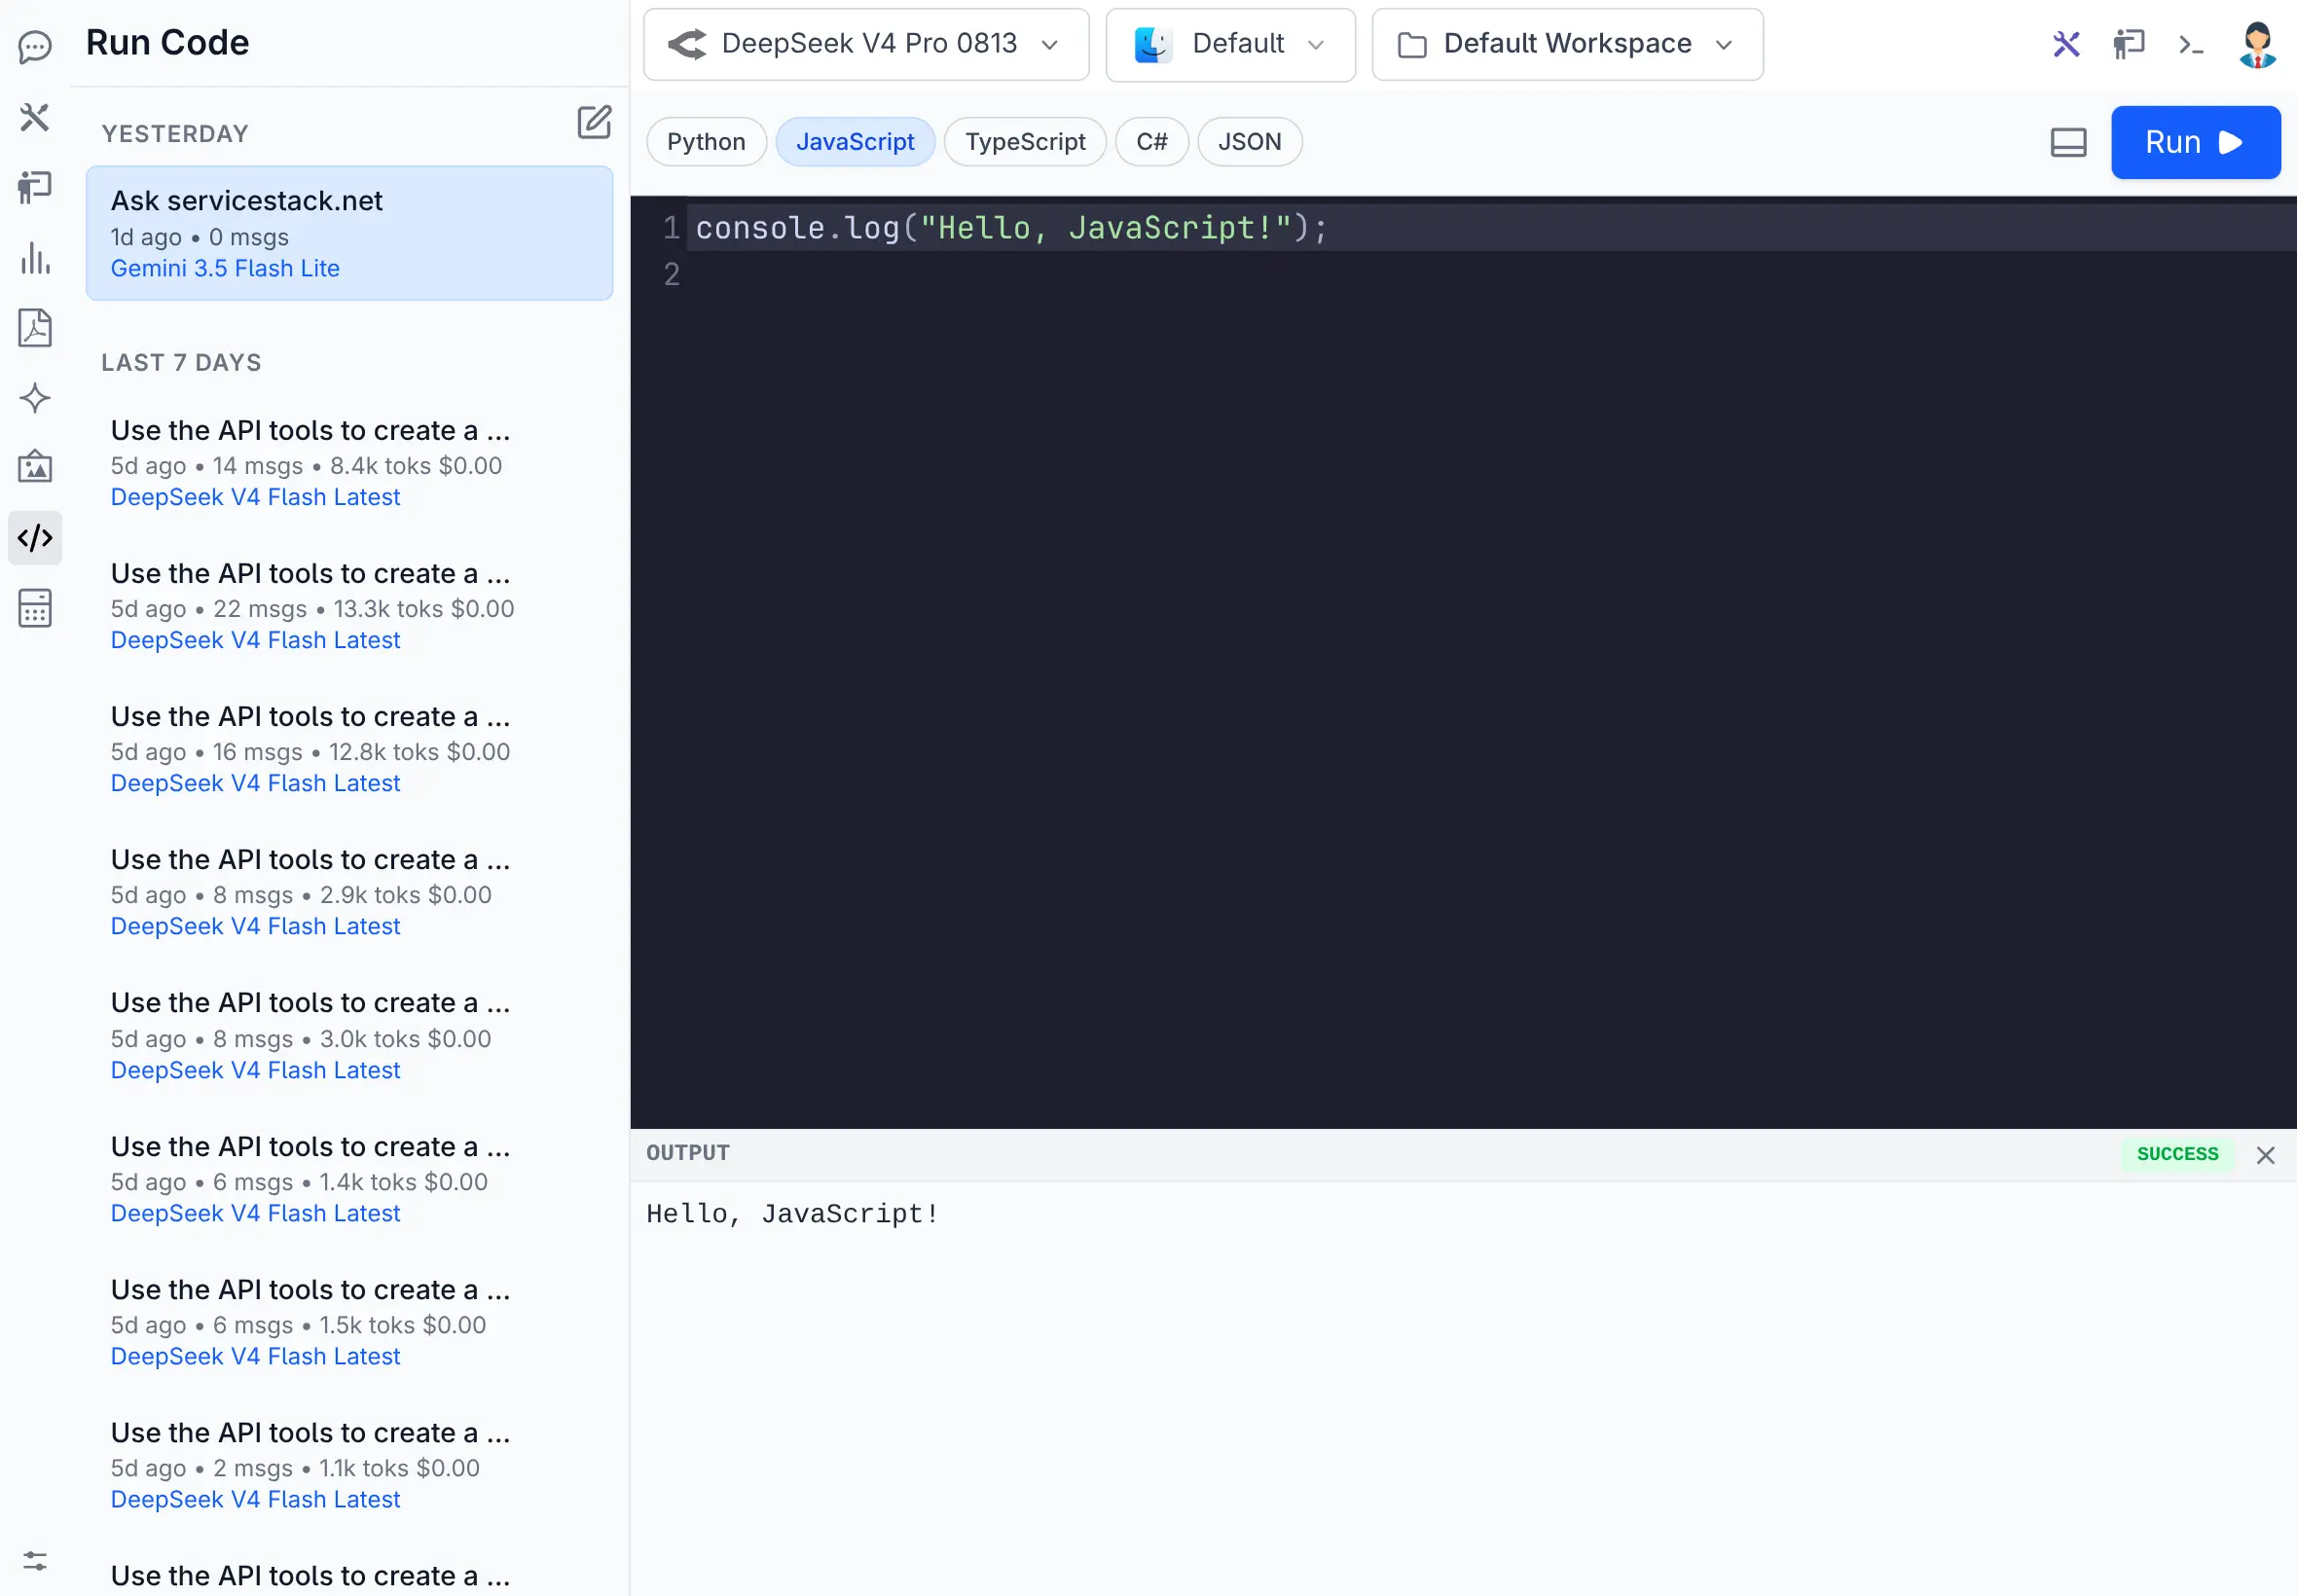The width and height of the screenshot is (2297, 1596).
Task: Click the LAST 7 DAYS section label
Action: (x=181, y=363)
